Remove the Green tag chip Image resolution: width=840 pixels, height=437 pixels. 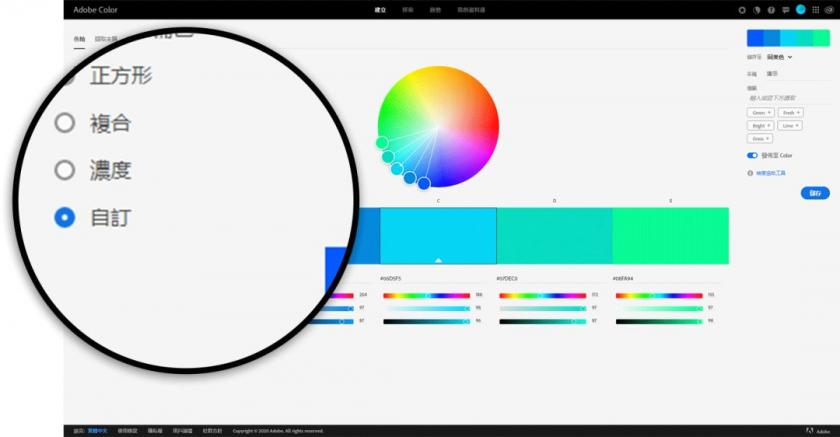pos(770,113)
